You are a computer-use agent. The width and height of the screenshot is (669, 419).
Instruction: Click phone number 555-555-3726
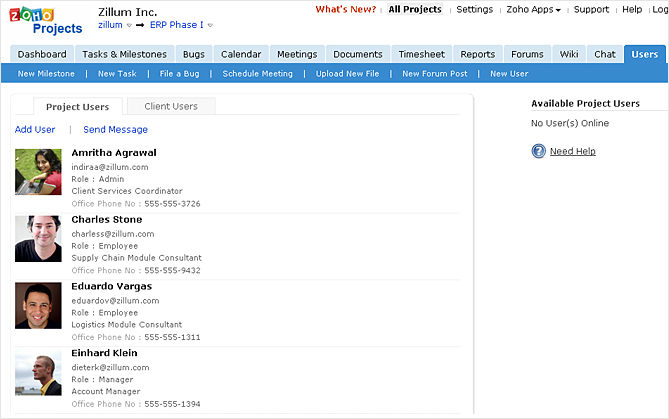pyautogui.click(x=172, y=204)
